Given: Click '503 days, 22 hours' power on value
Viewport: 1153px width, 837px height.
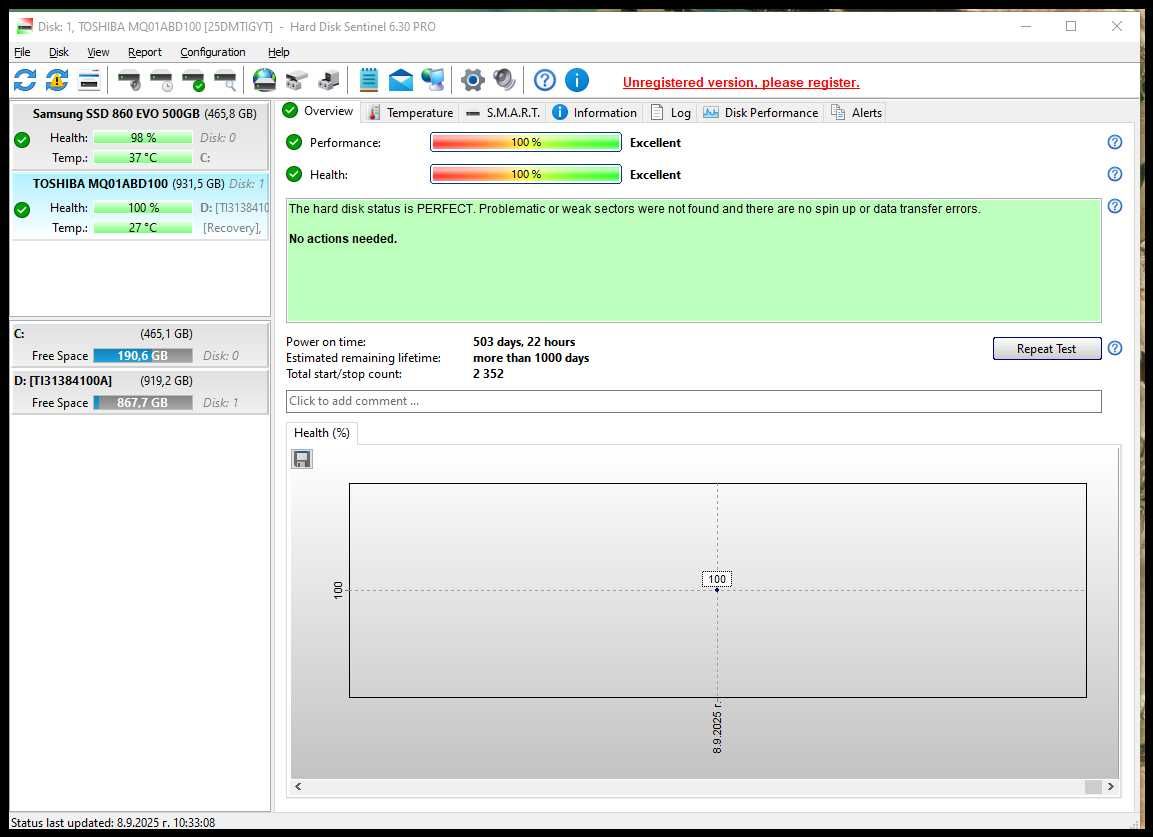Looking at the screenshot, I should [x=524, y=342].
